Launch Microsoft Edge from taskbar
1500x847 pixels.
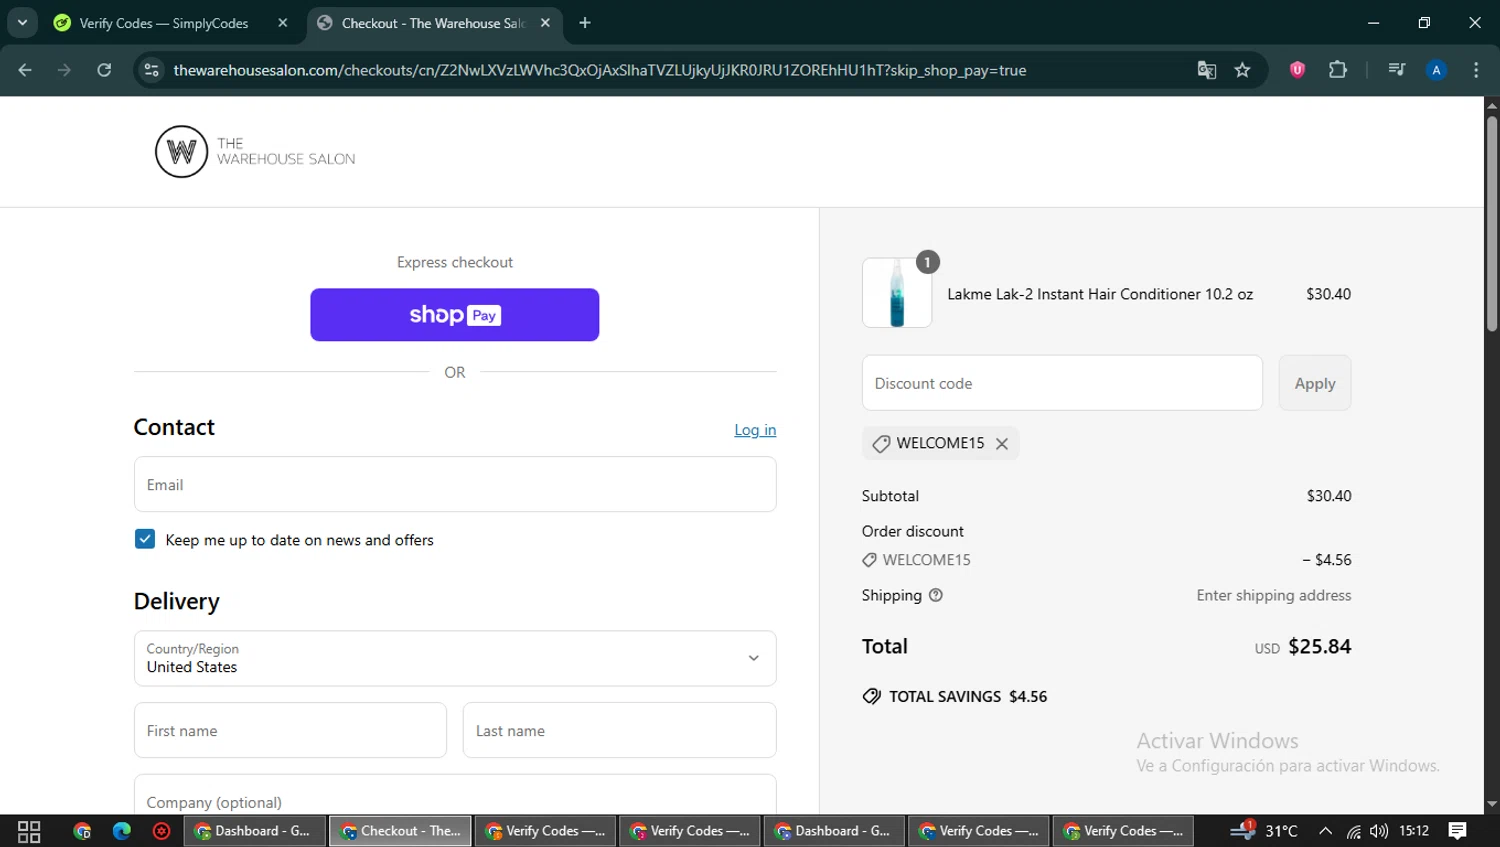click(122, 831)
